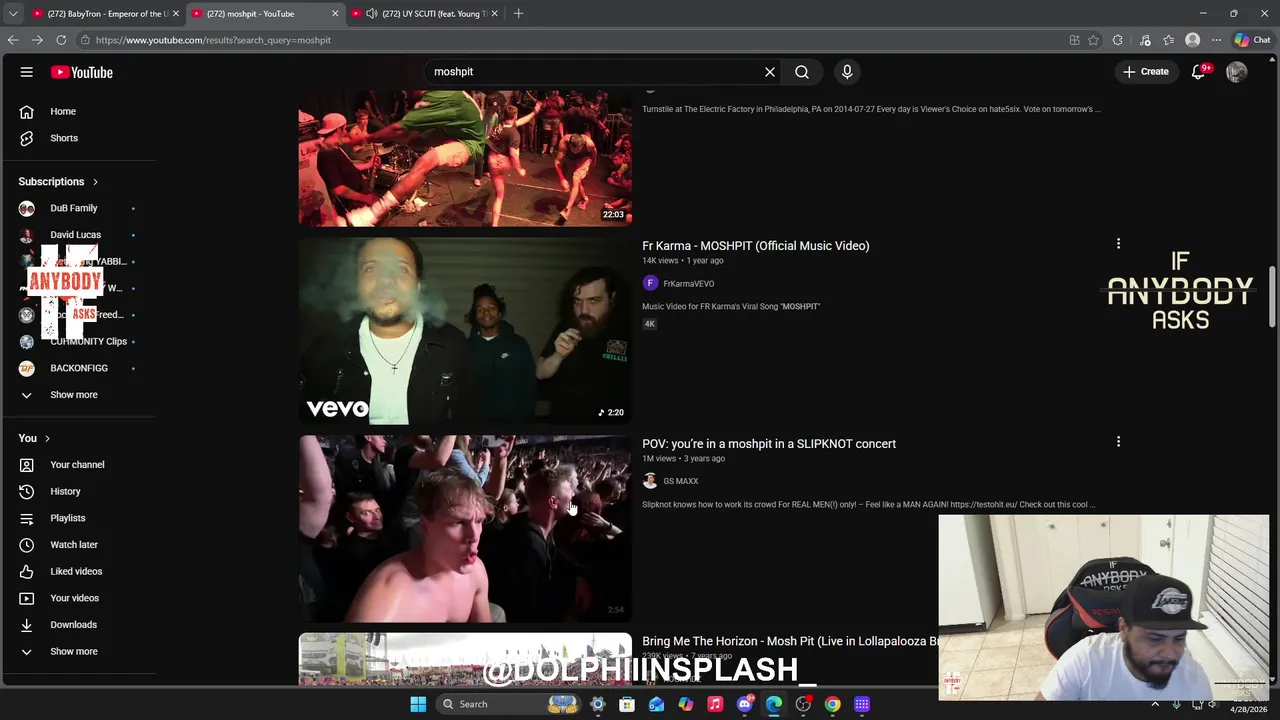Add this page to favorites
The height and width of the screenshot is (720, 1280).
tap(1093, 40)
